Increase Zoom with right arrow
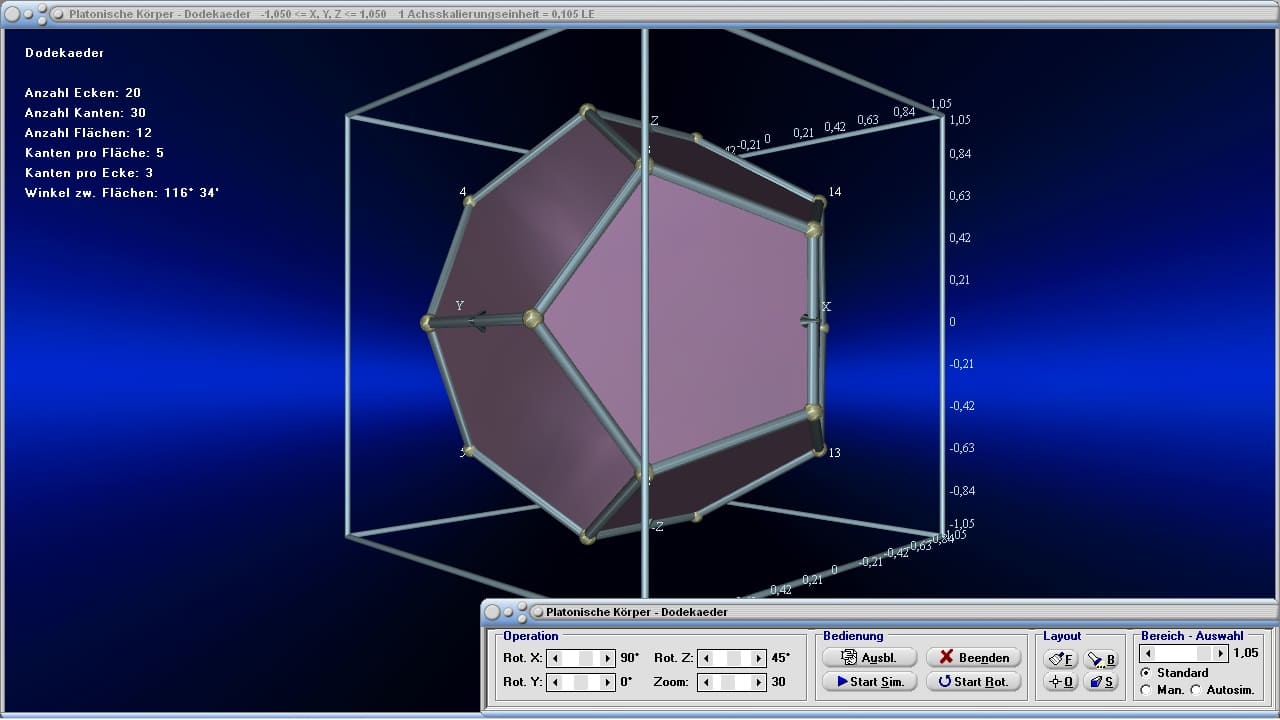 pos(758,682)
